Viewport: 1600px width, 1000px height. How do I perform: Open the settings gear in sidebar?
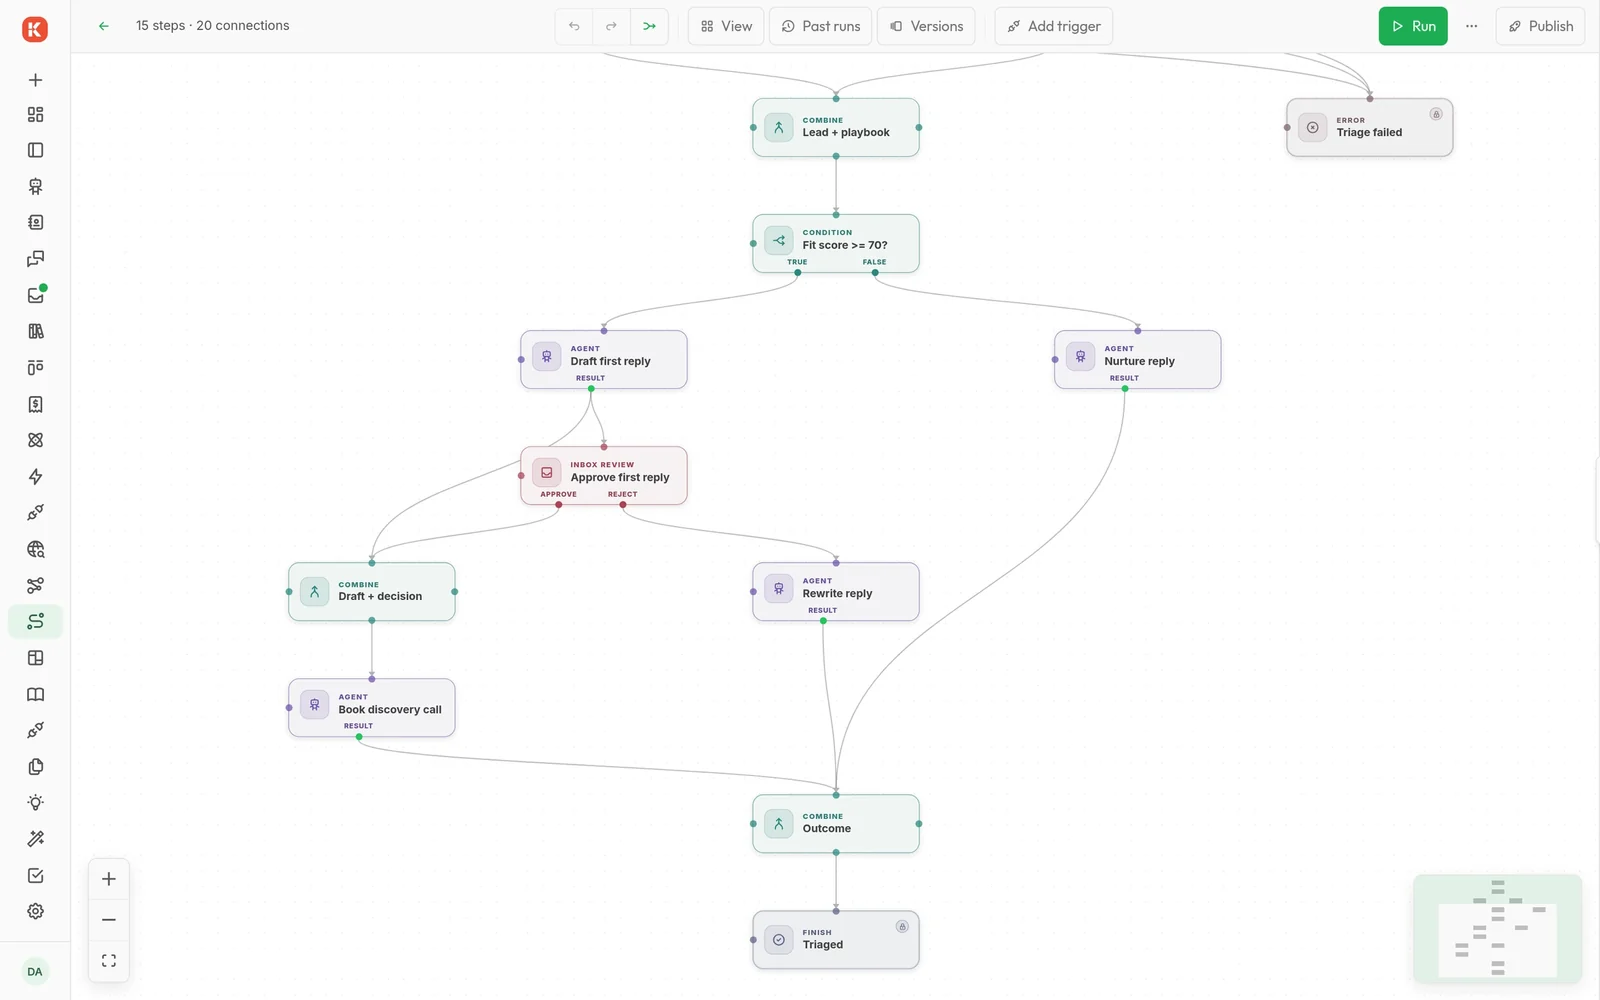(x=35, y=911)
